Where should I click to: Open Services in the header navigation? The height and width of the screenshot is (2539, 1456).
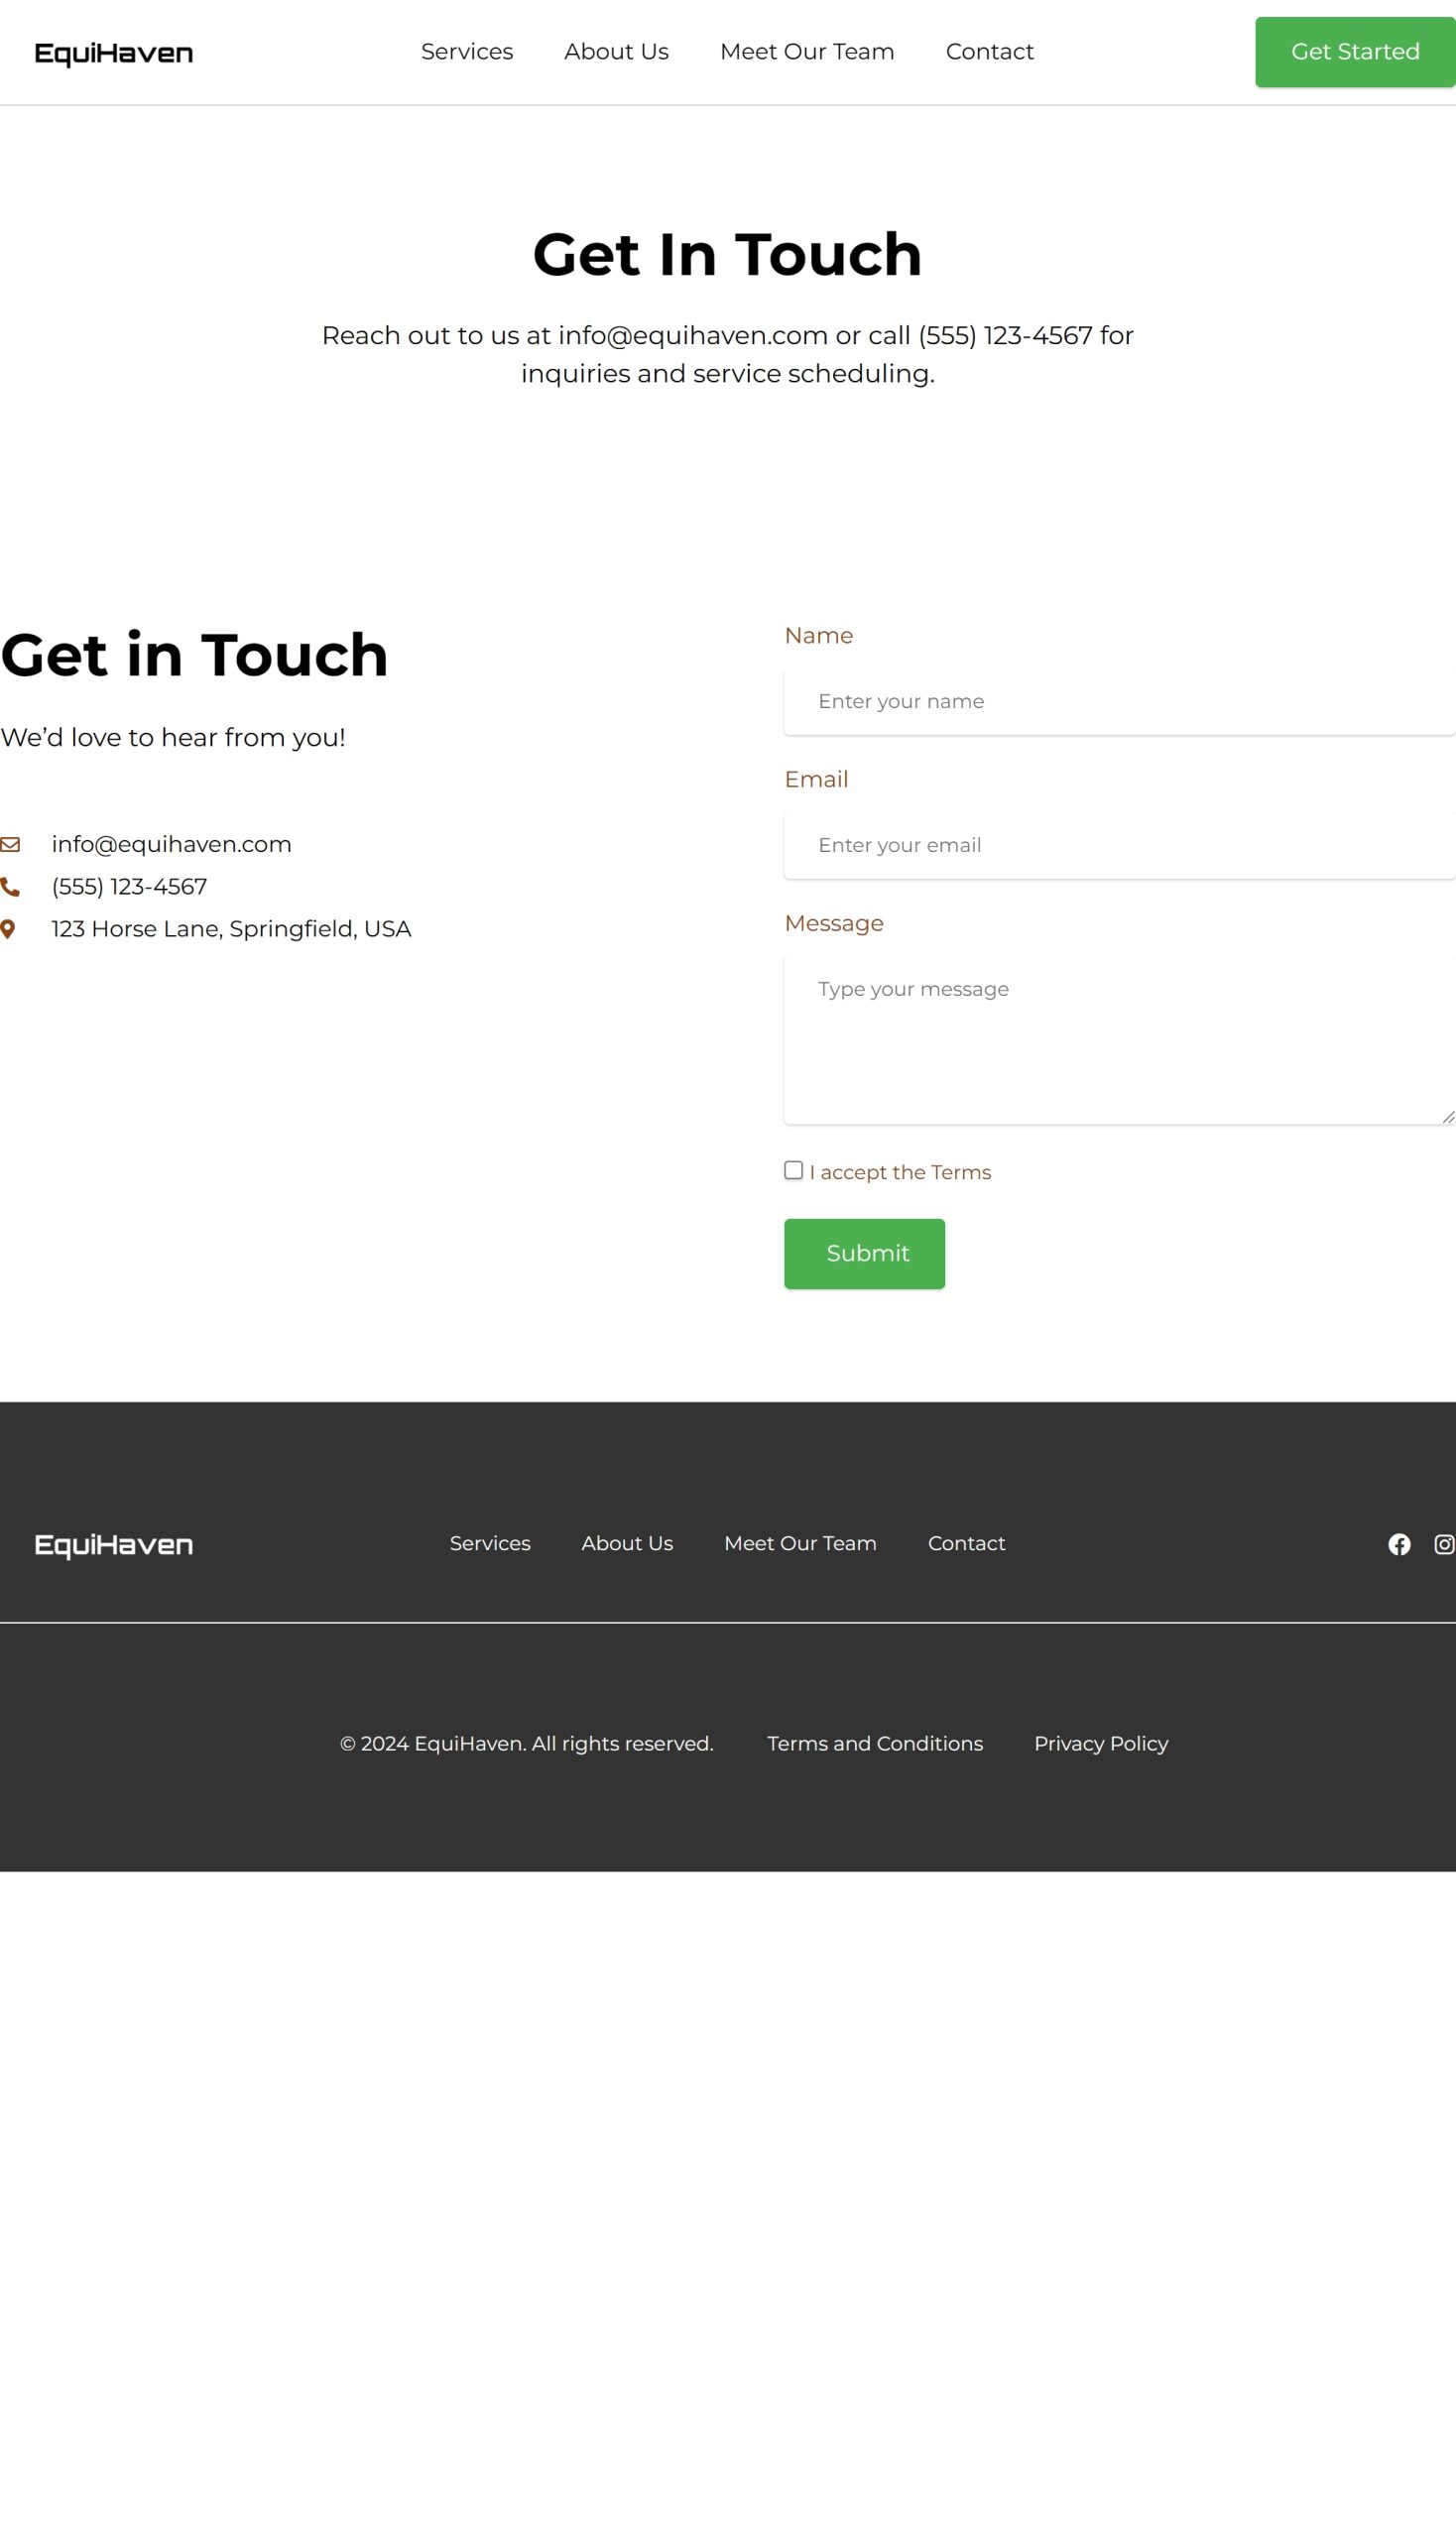[x=467, y=52]
